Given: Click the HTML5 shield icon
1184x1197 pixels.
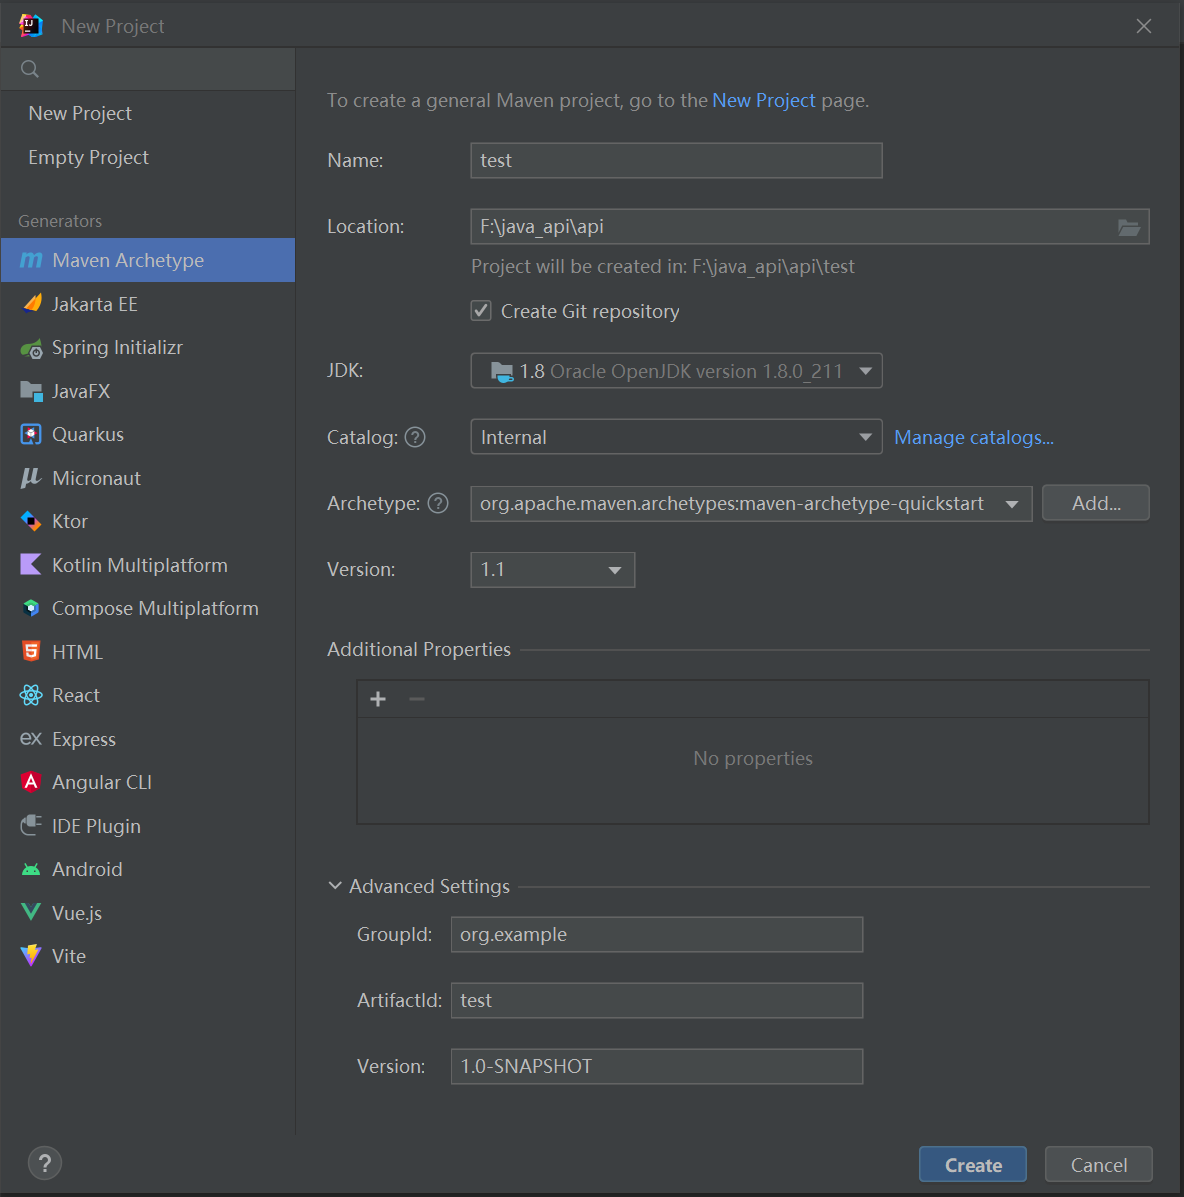Looking at the screenshot, I should pos(31,652).
